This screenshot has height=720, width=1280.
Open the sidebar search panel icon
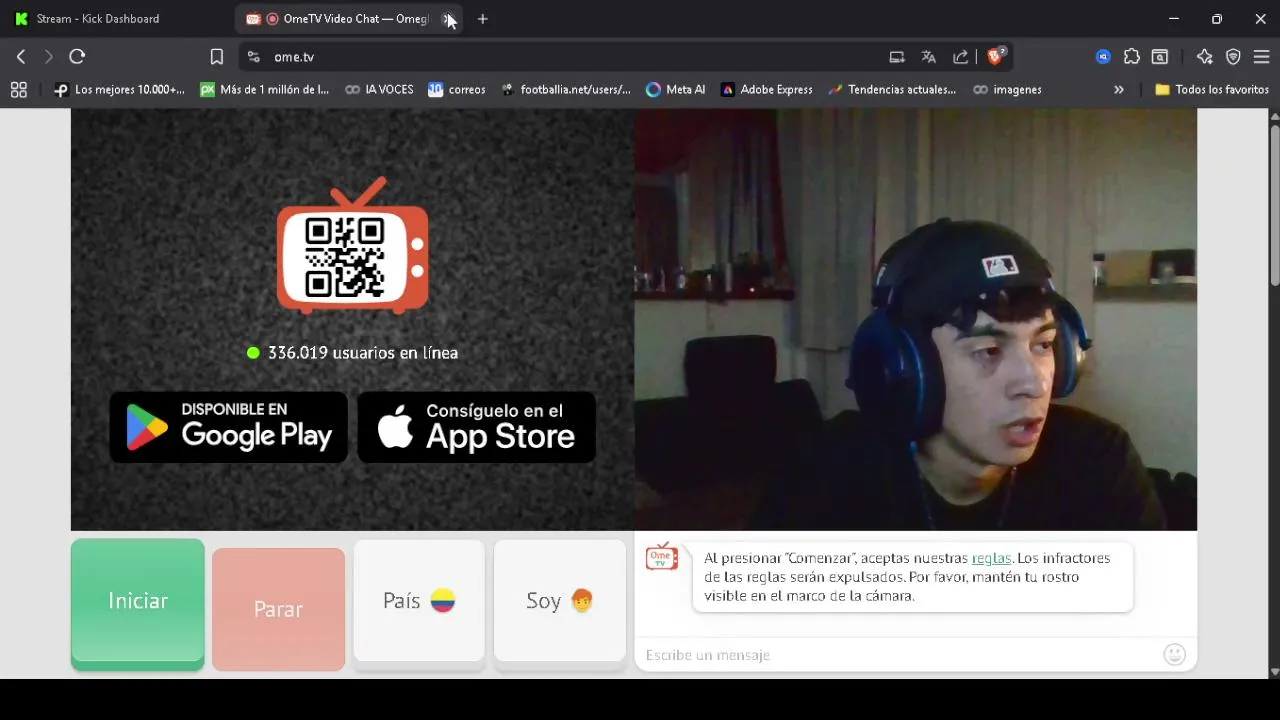(1160, 57)
